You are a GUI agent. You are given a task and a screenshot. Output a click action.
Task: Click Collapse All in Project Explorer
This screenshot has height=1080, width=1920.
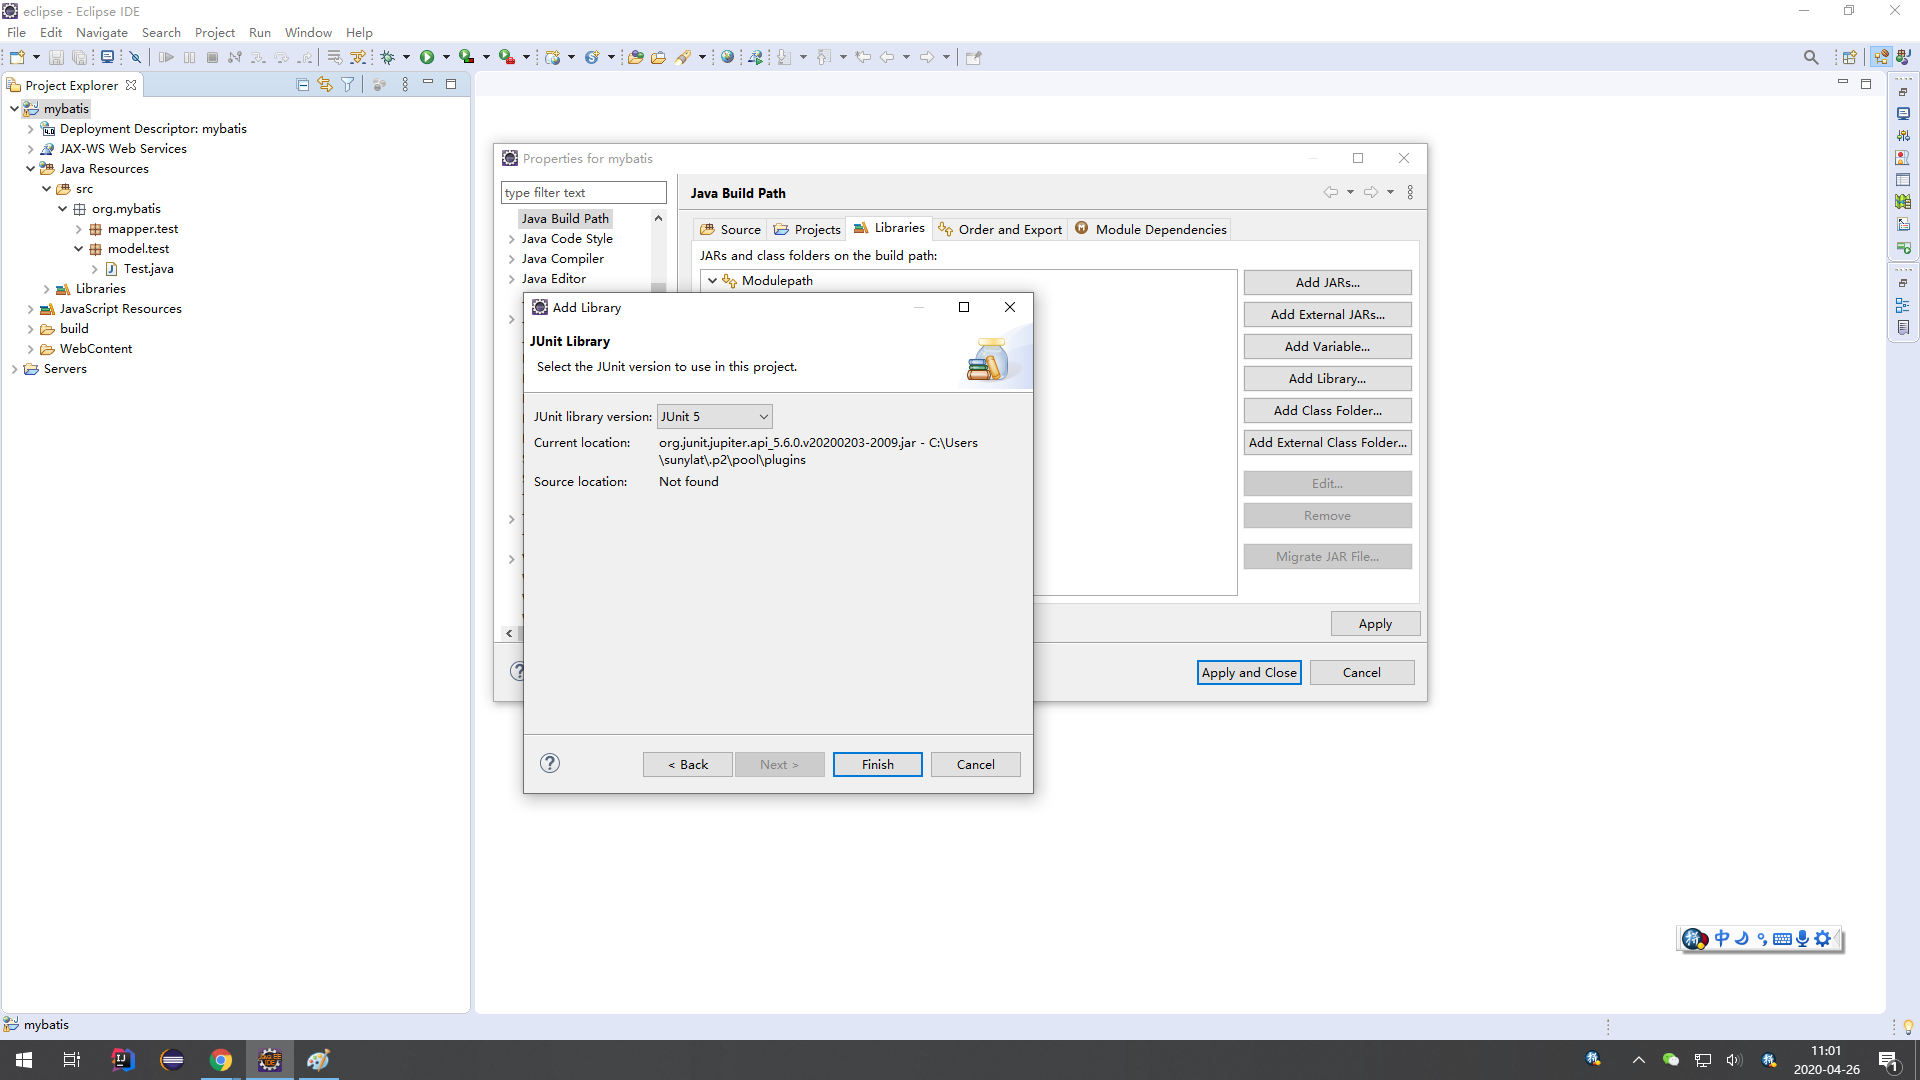(x=303, y=85)
